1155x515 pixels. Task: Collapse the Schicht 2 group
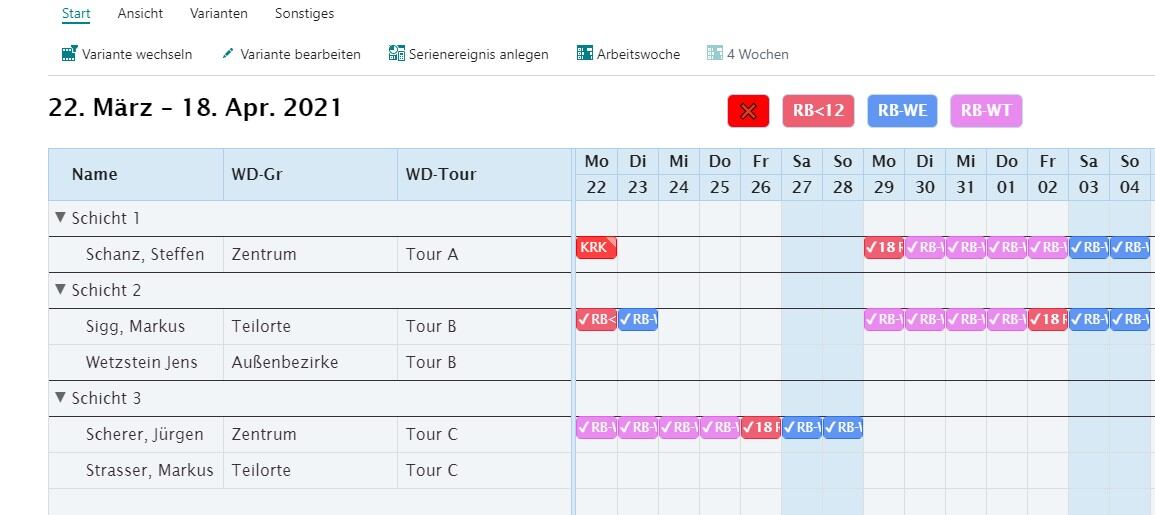tap(60, 290)
